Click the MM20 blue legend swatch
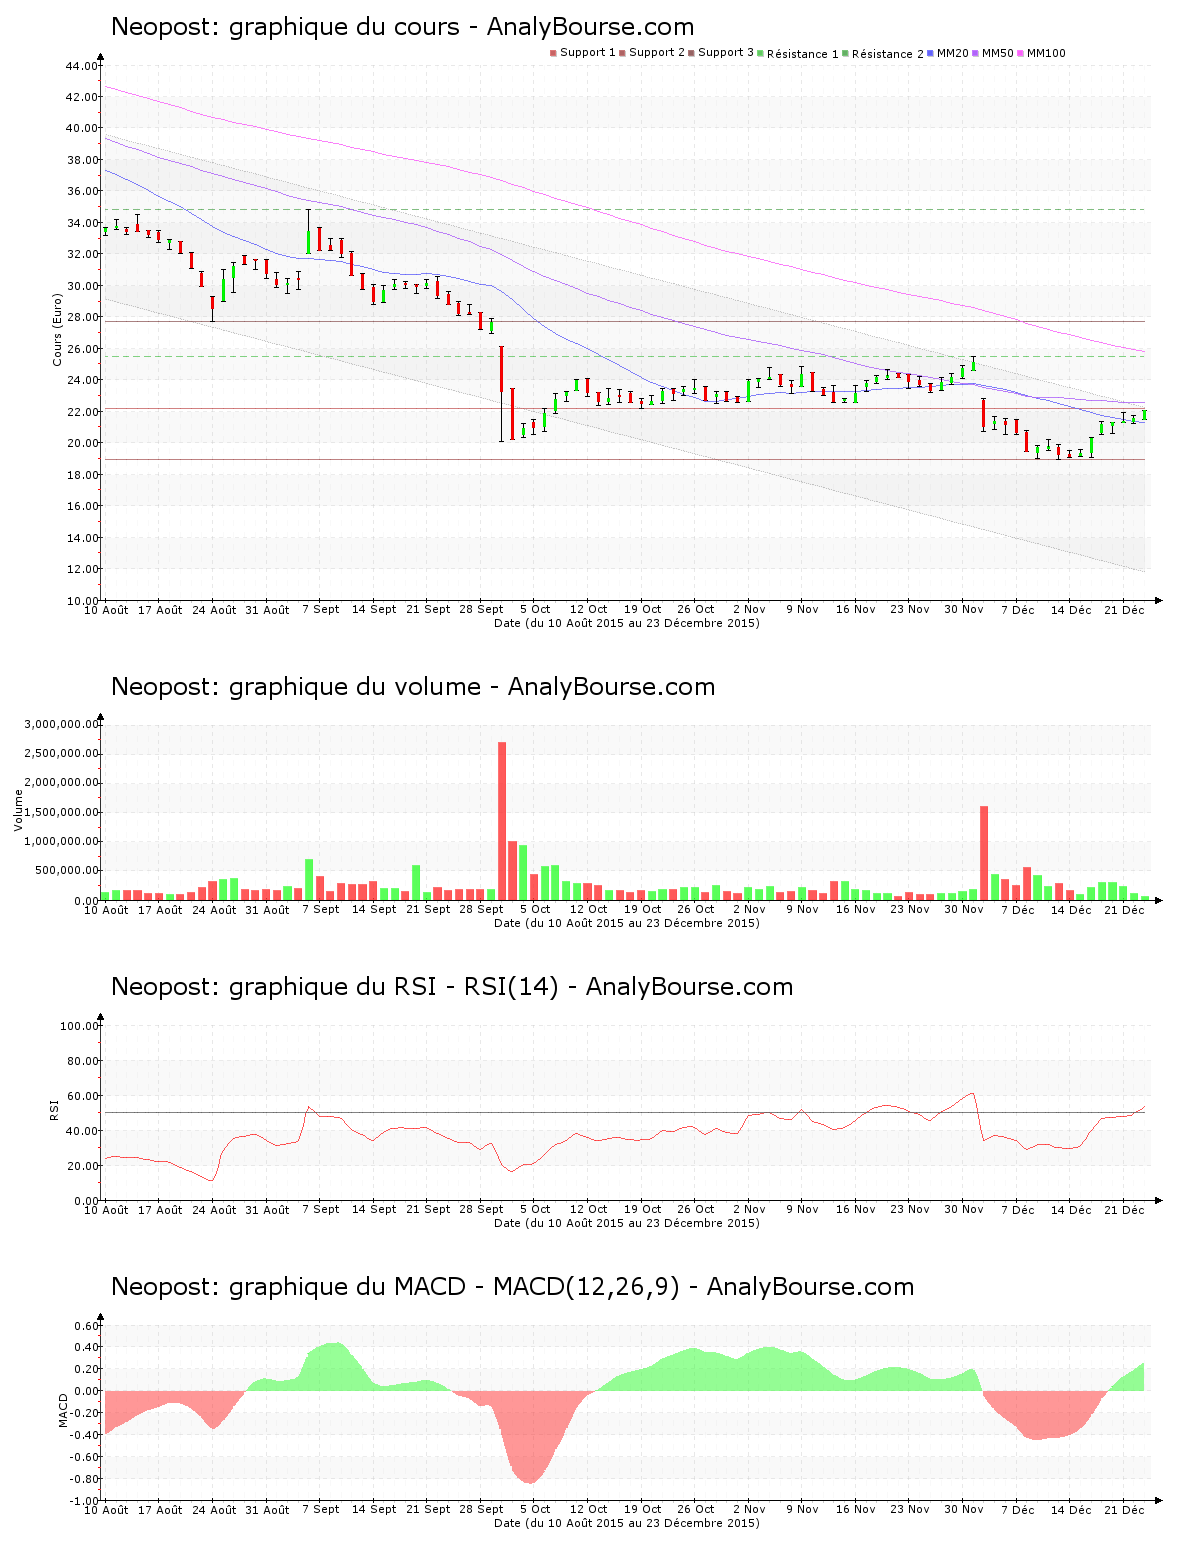The height and width of the screenshot is (1550, 1200). 931,53
